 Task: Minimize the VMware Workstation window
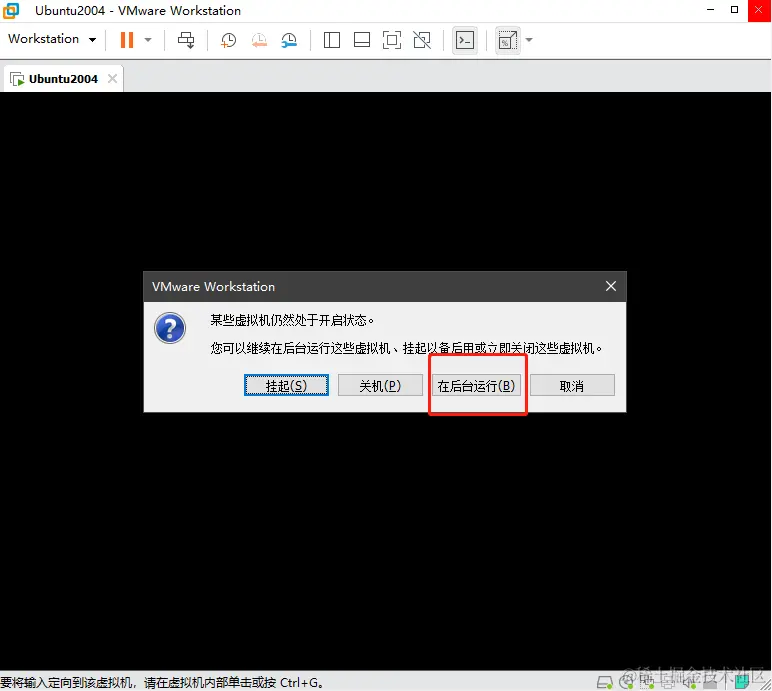[710, 10]
